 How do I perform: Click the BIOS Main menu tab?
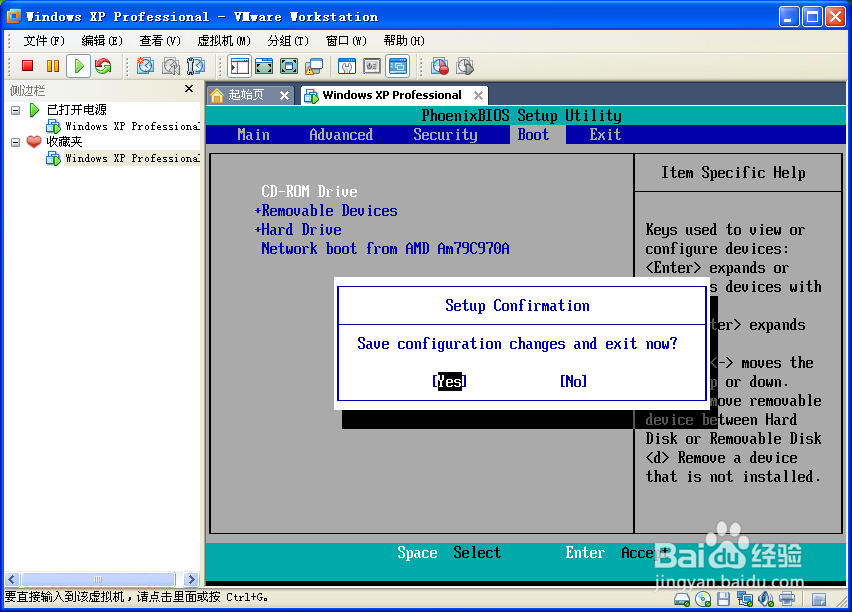(253, 134)
